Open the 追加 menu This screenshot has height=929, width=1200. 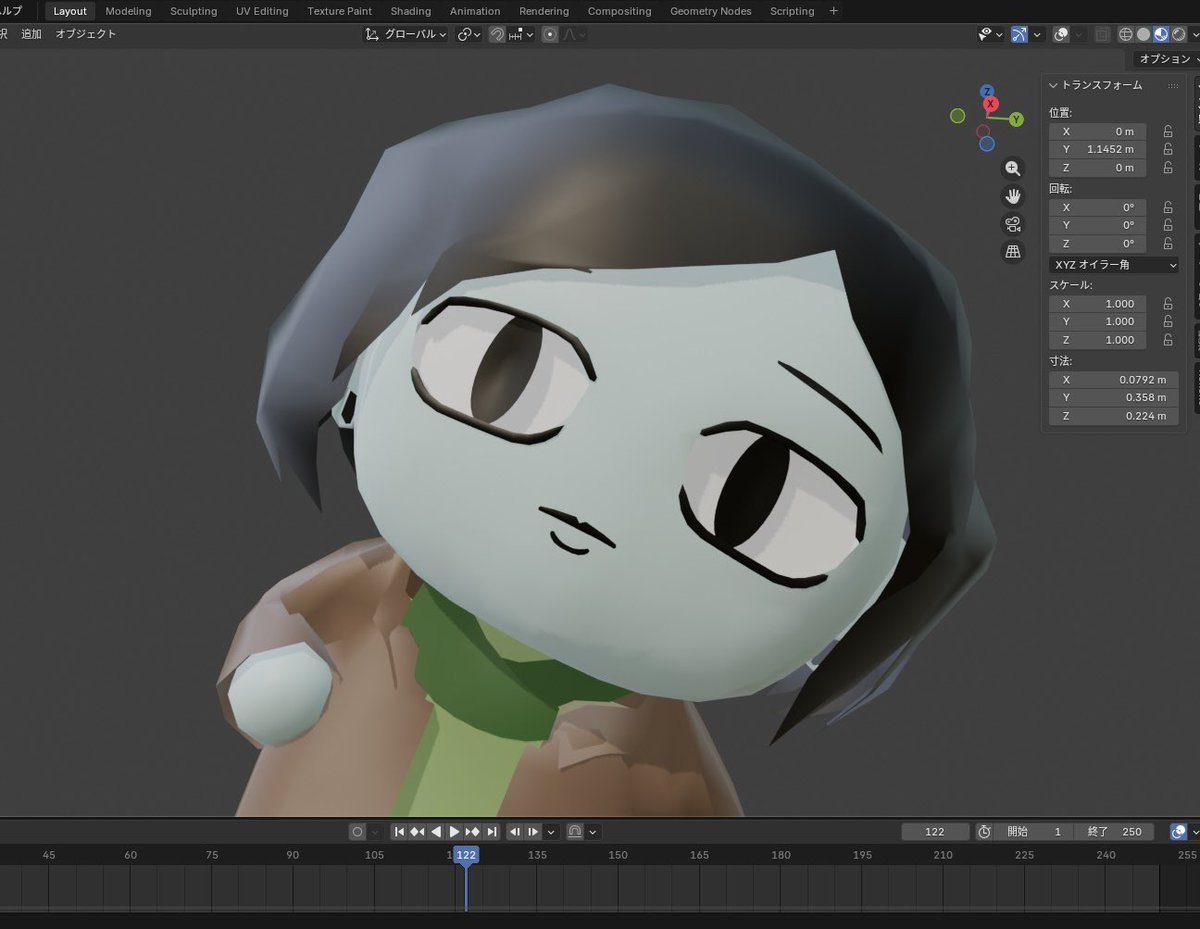pos(31,34)
